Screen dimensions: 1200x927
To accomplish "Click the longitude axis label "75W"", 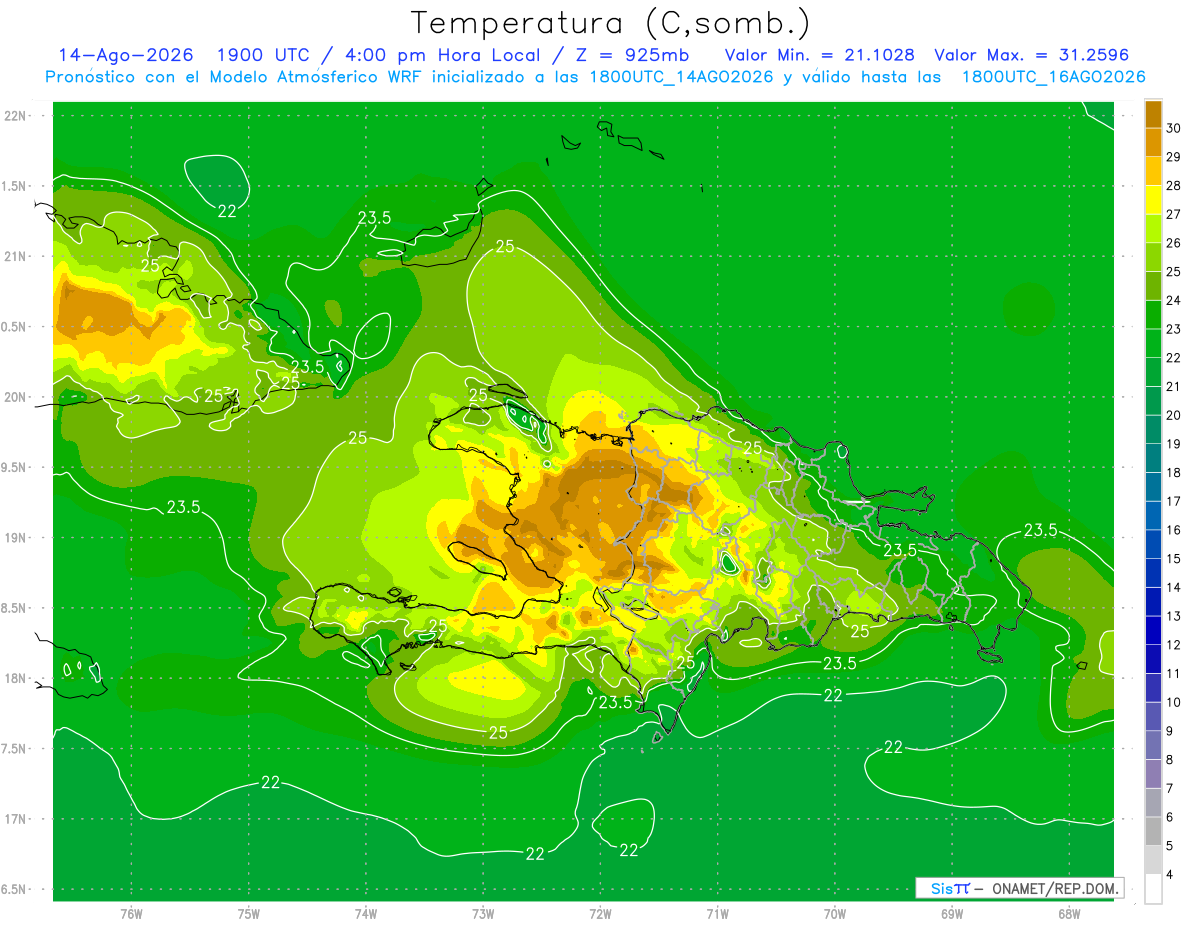I will 249,914.
